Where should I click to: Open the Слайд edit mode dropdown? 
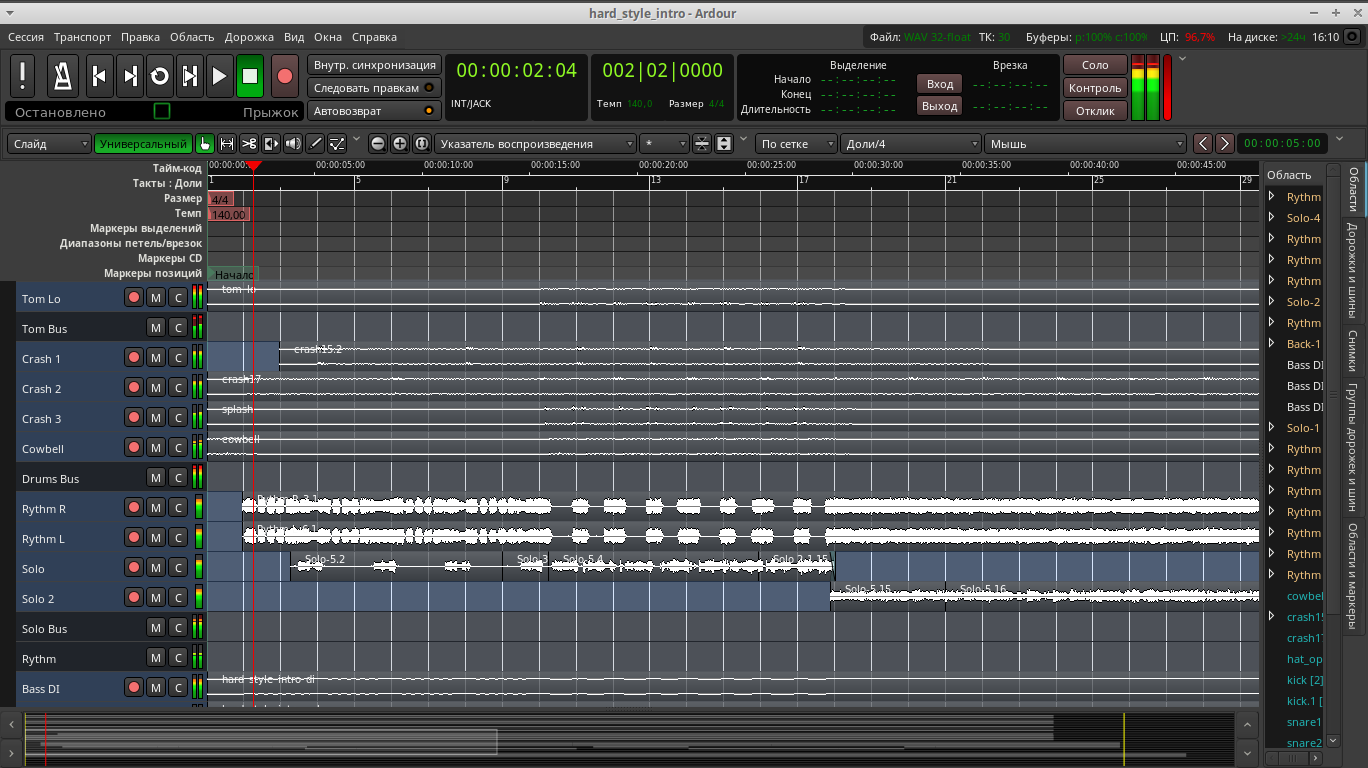[50, 144]
